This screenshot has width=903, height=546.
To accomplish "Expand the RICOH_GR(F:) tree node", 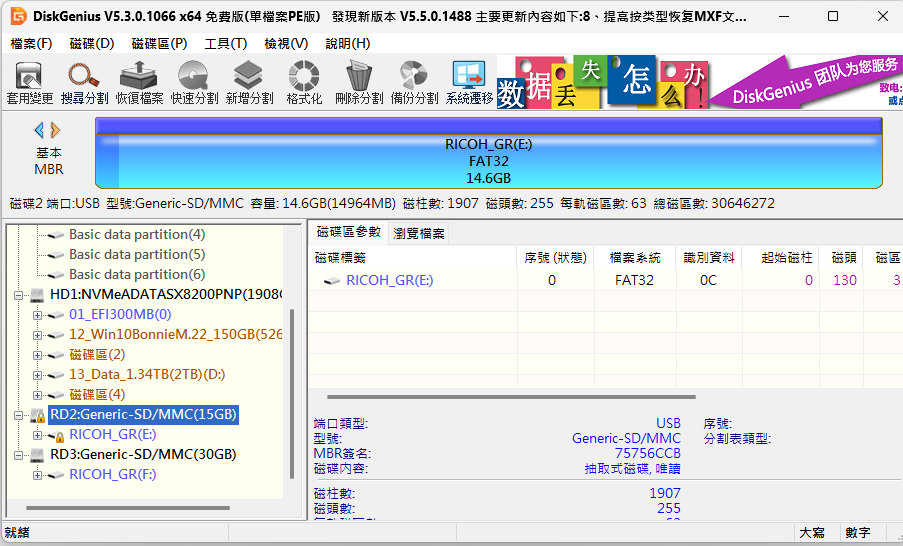I will 37,475.
